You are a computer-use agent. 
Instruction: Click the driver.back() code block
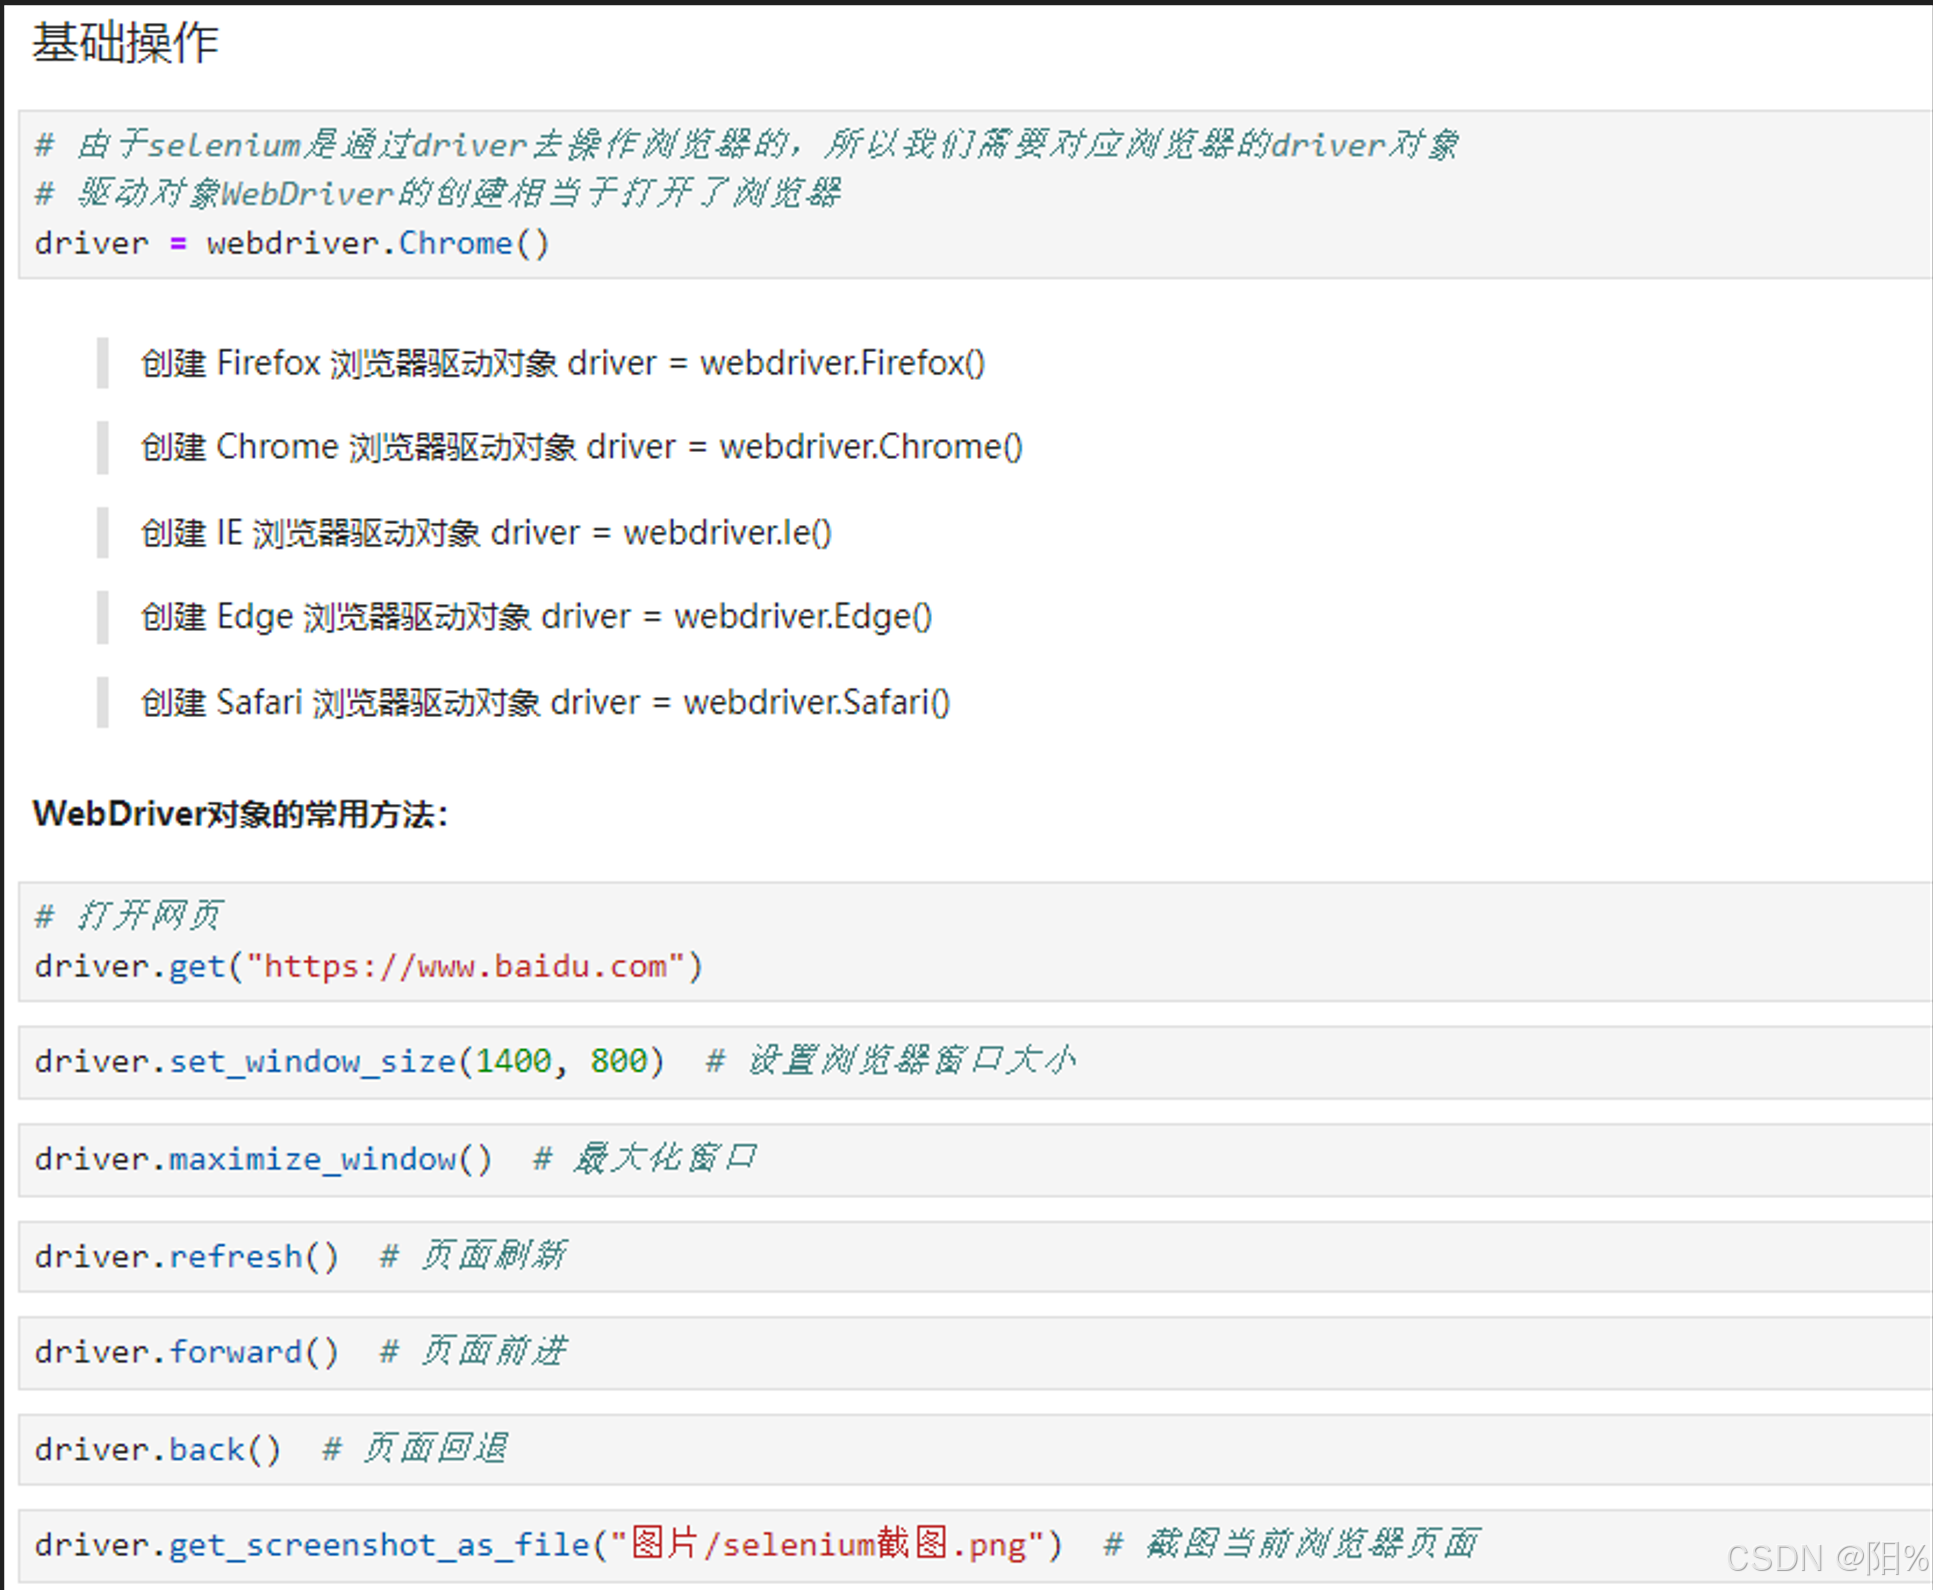coord(158,1449)
